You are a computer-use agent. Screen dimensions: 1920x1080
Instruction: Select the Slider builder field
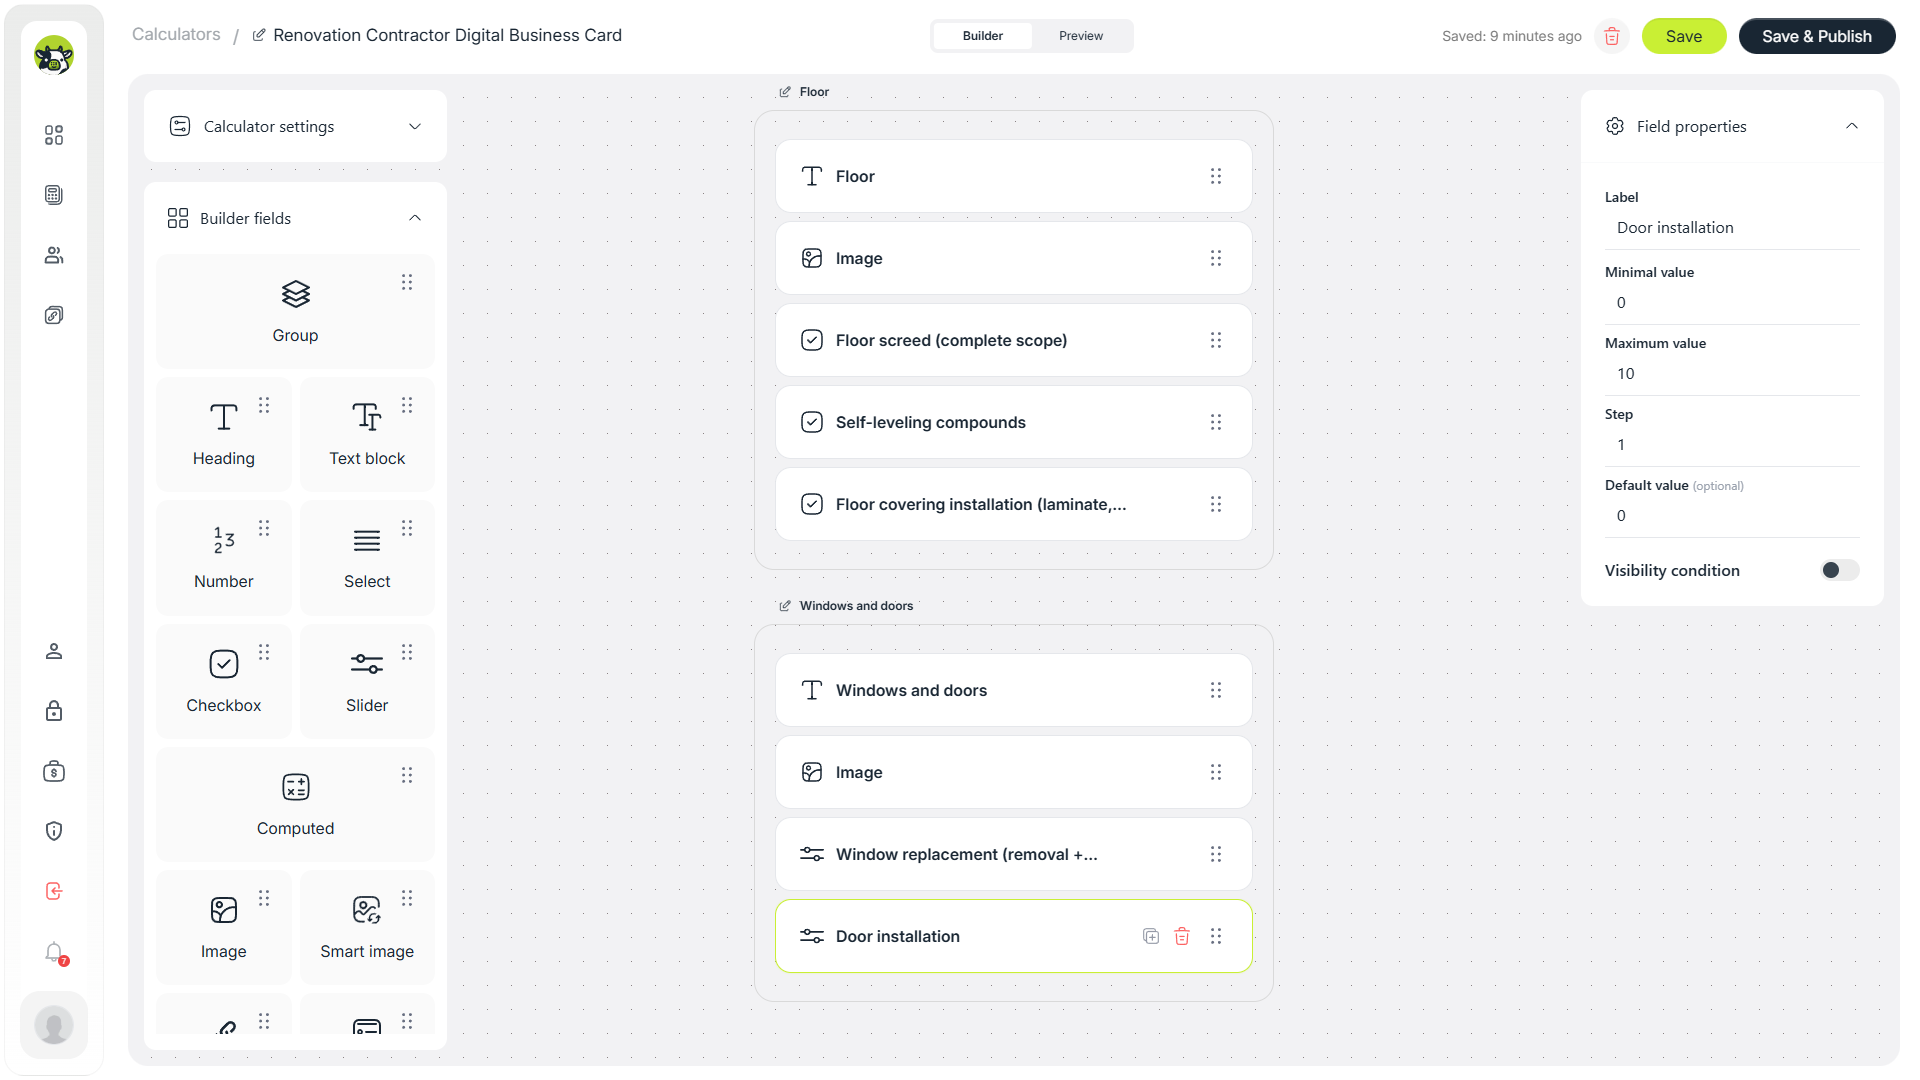(367, 681)
